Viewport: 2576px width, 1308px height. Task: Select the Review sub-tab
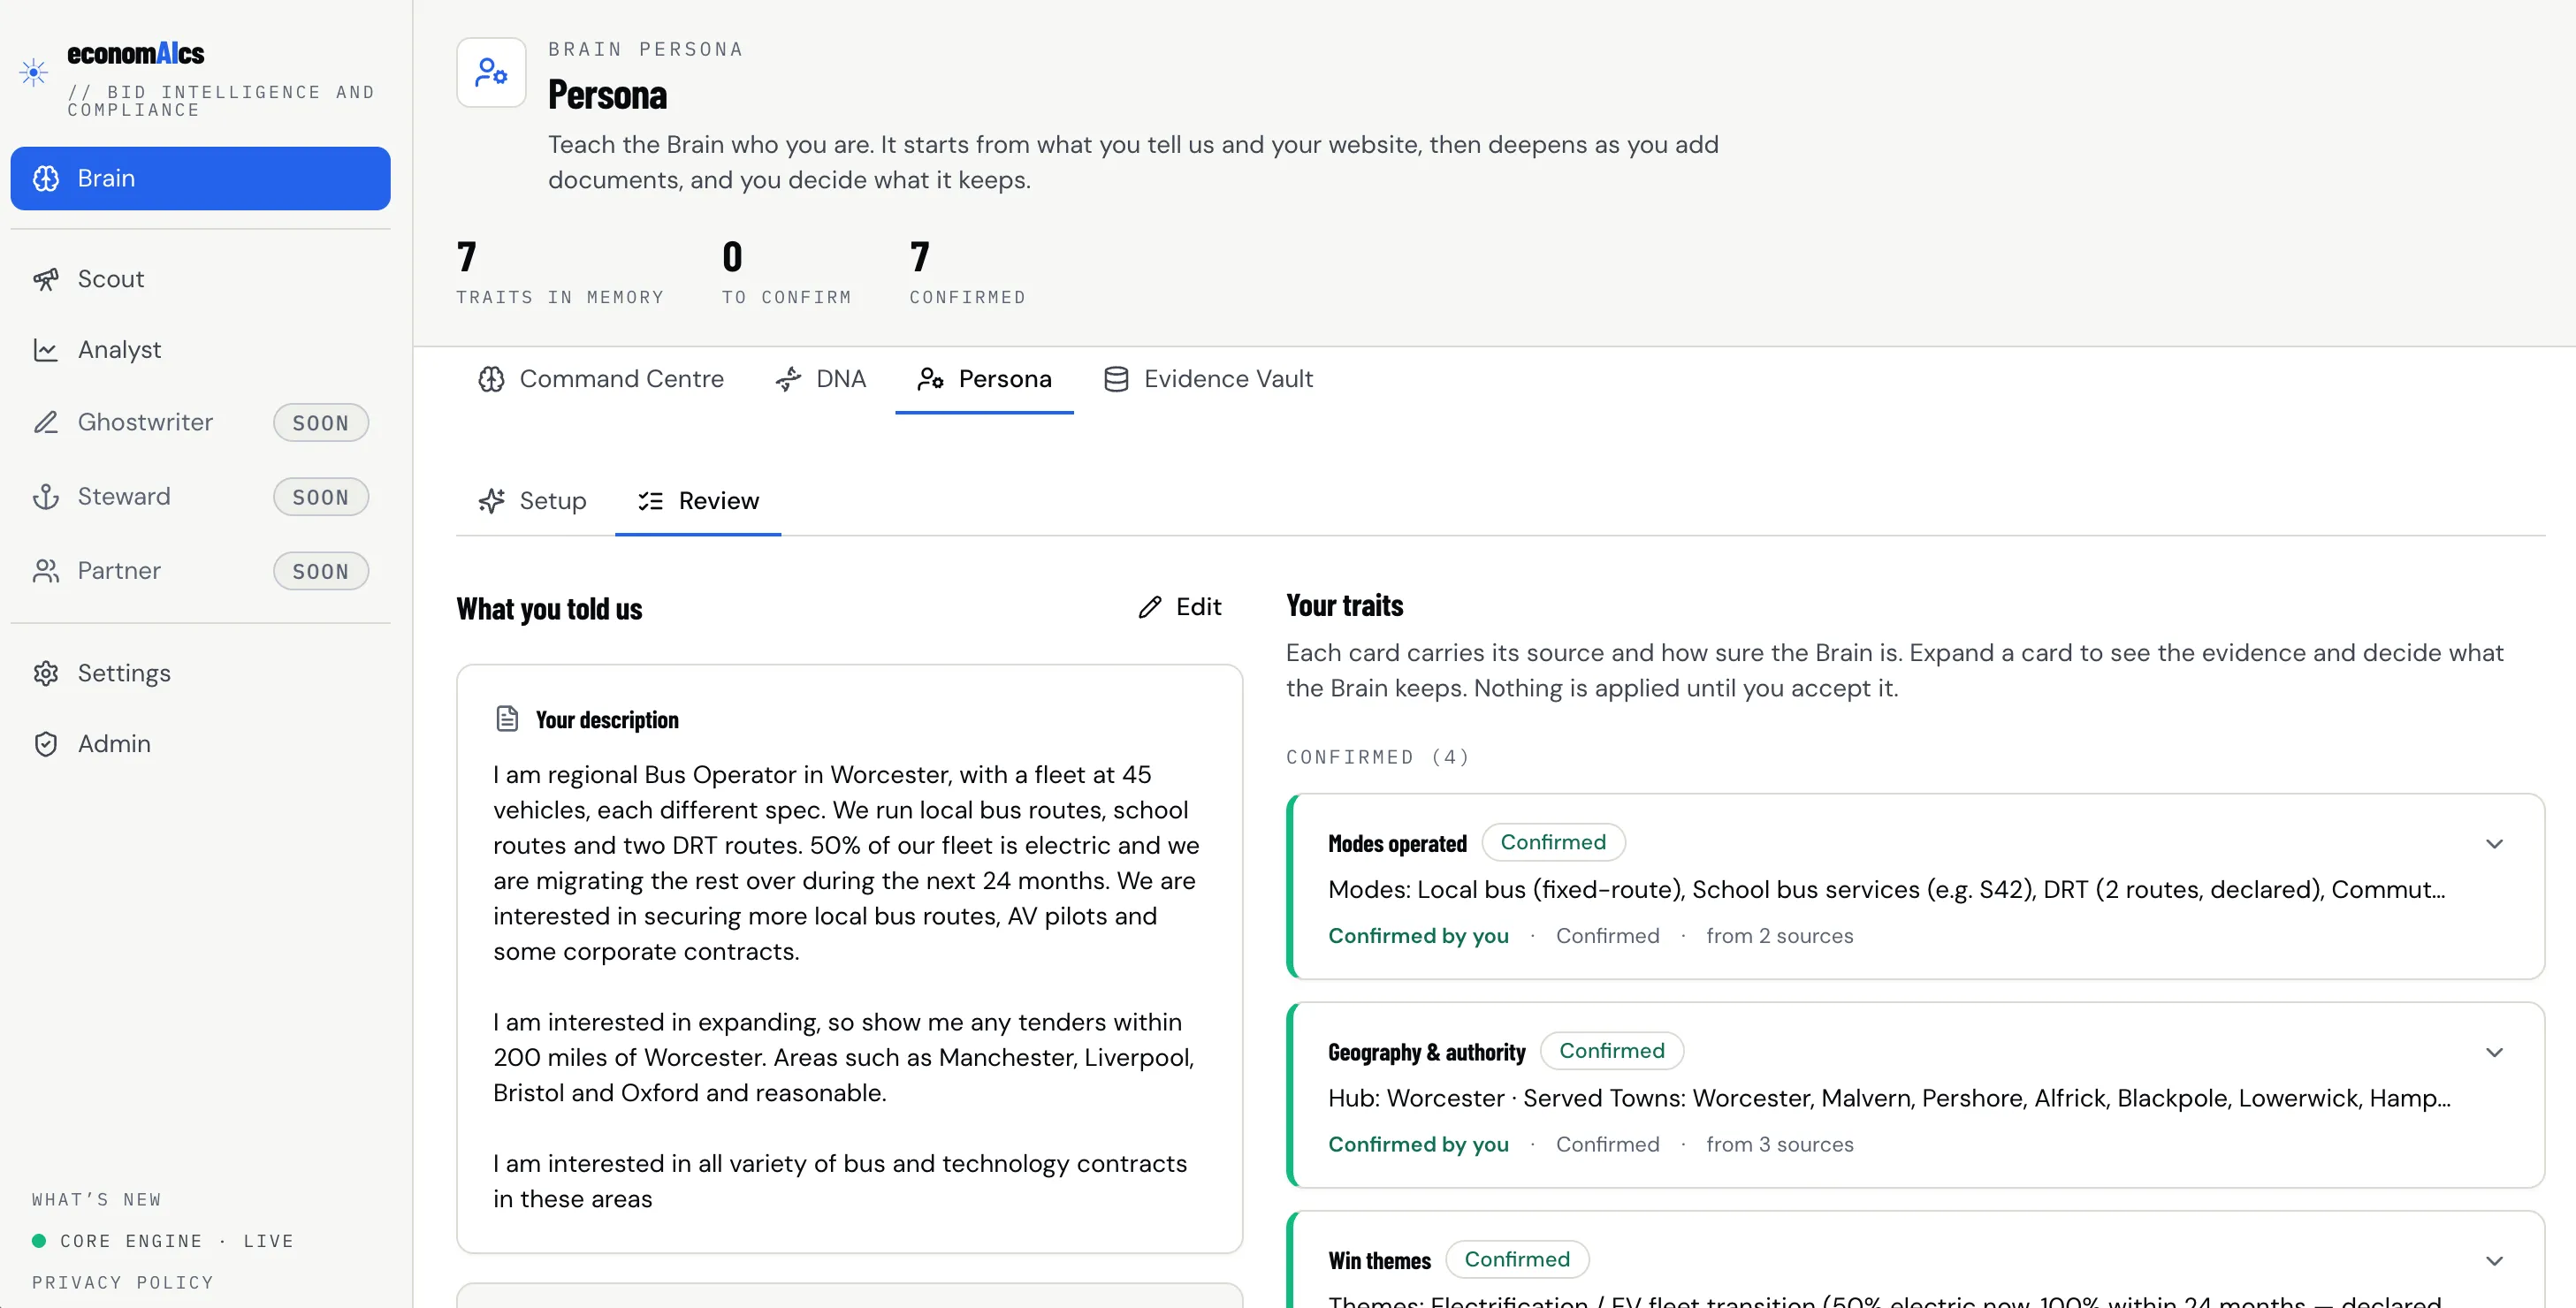coord(698,501)
